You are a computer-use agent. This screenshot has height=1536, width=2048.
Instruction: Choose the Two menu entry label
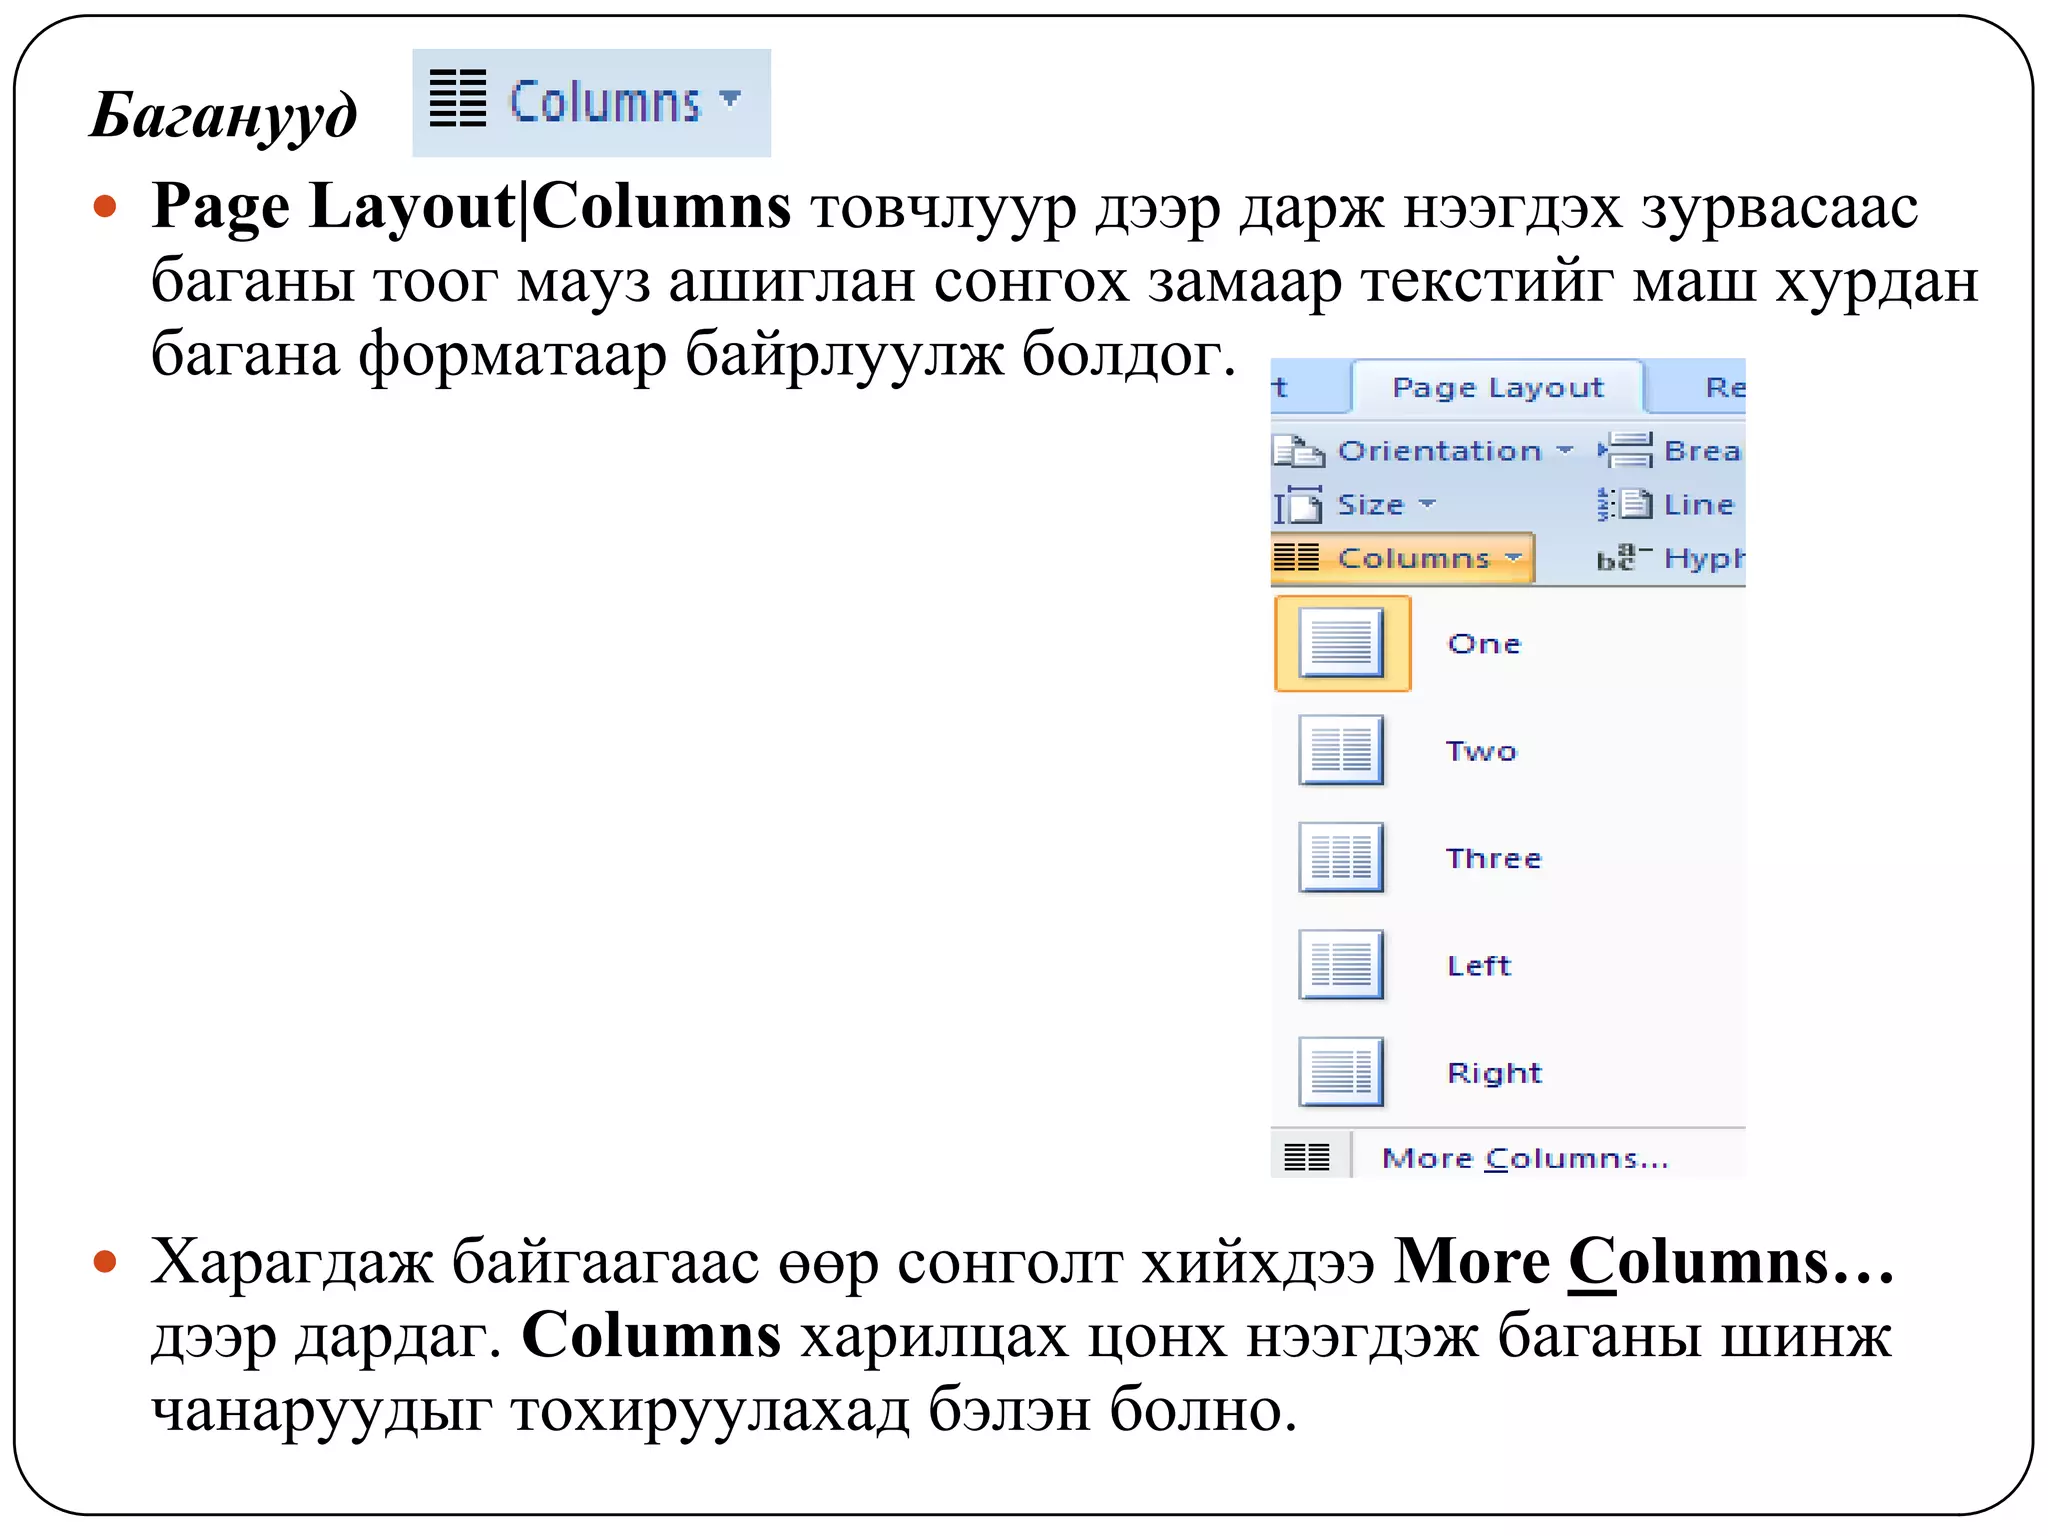(1481, 751)
